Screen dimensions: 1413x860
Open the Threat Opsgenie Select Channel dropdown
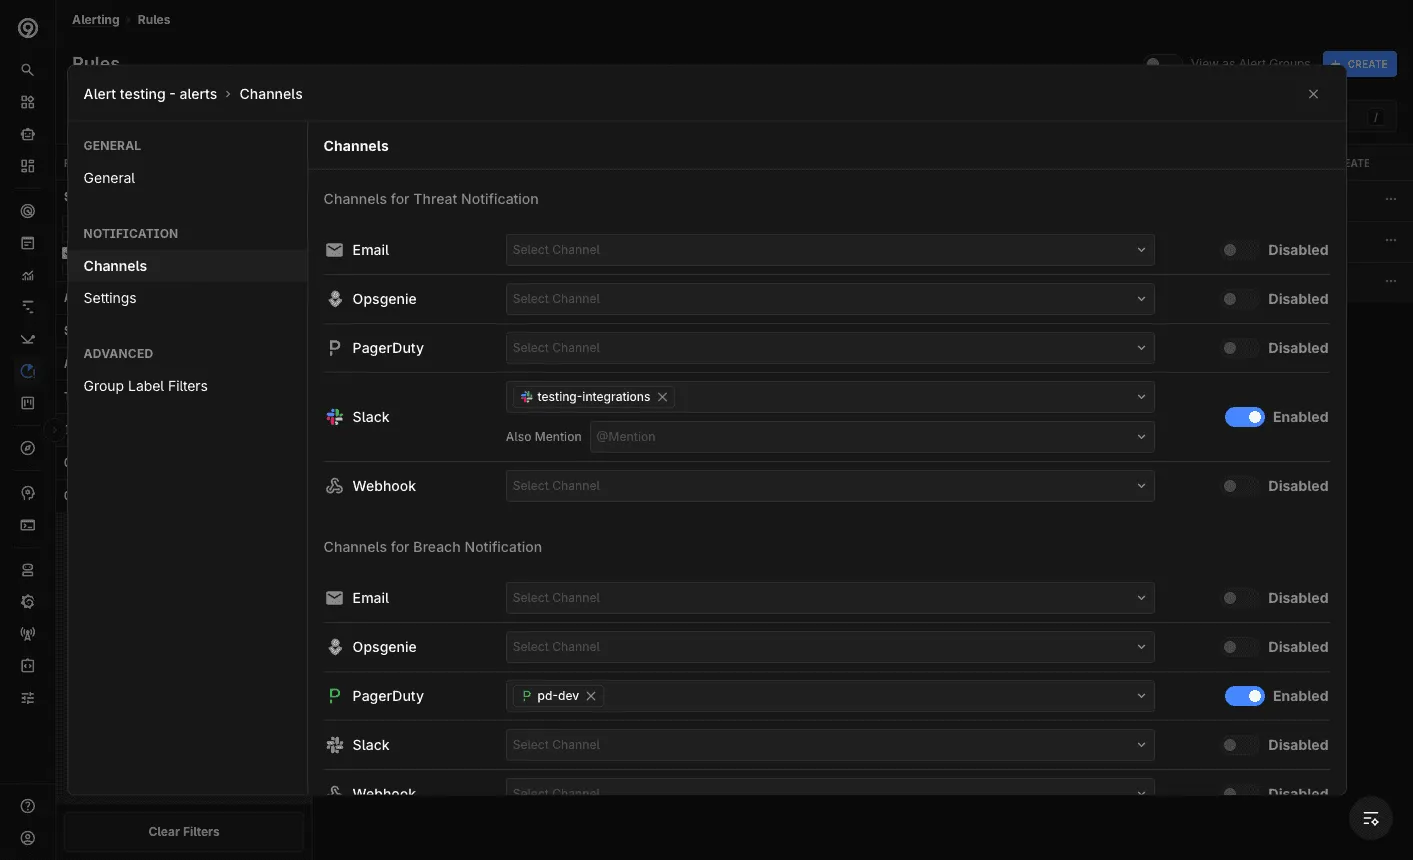tap(830, 299)
